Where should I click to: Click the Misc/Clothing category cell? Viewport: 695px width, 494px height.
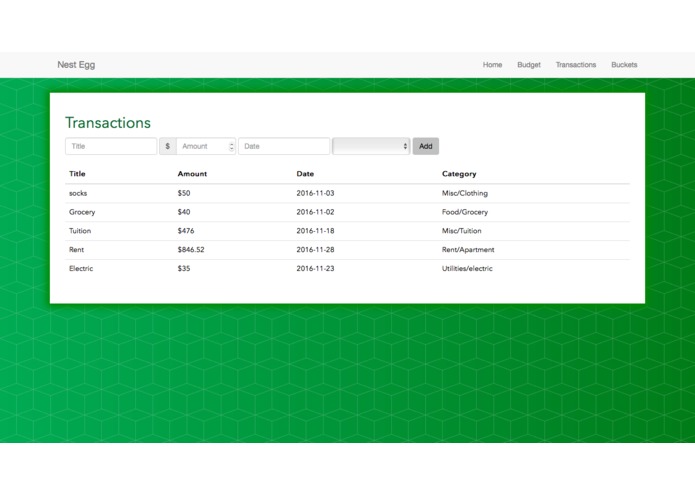465,193
